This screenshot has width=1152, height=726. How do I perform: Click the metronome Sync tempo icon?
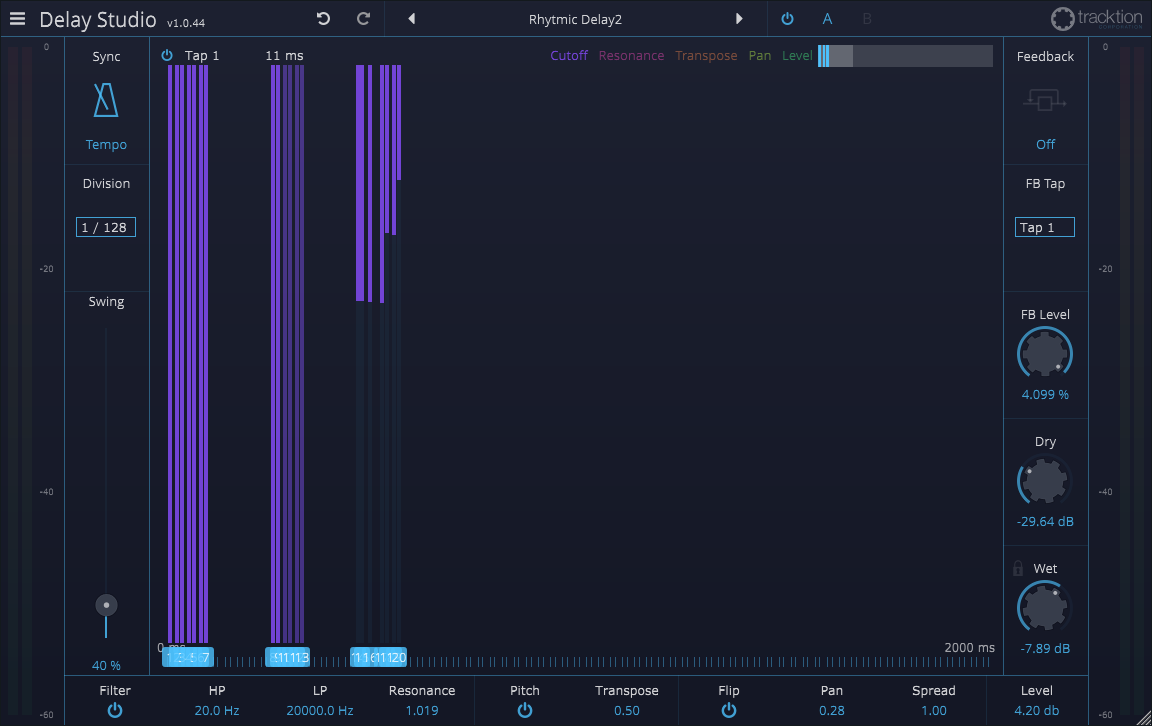click(106, 101)
